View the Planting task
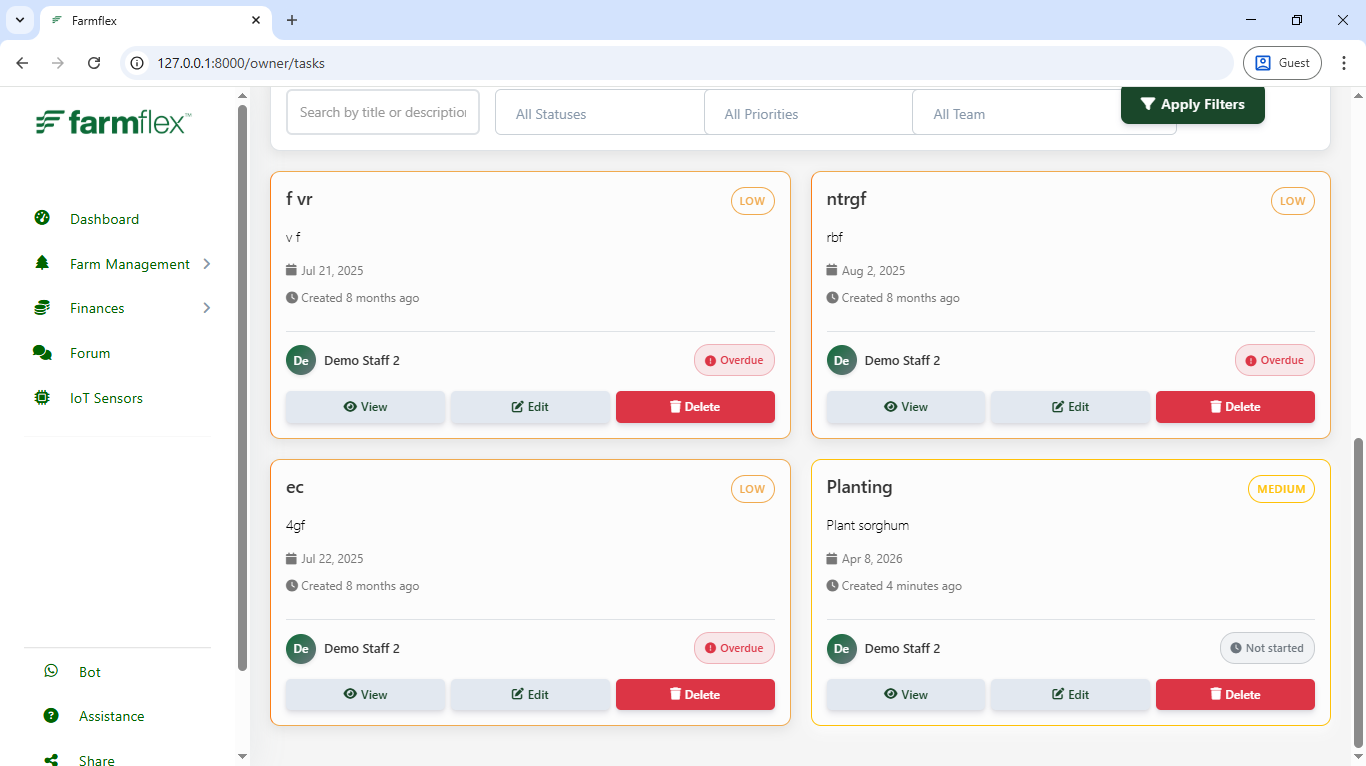The width and height of the screenshot is (1366, 766). [x=906, y=695]
